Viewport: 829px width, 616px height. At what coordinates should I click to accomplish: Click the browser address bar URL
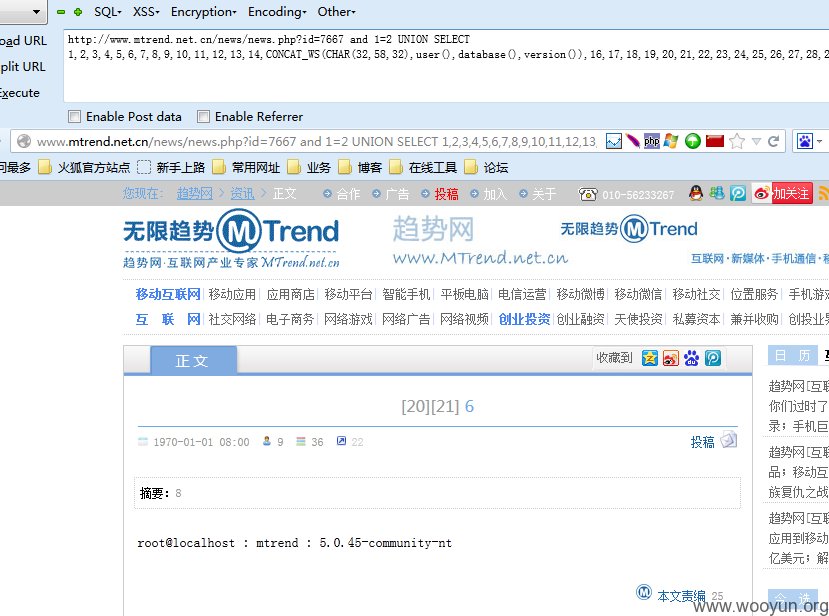(316, 141)
